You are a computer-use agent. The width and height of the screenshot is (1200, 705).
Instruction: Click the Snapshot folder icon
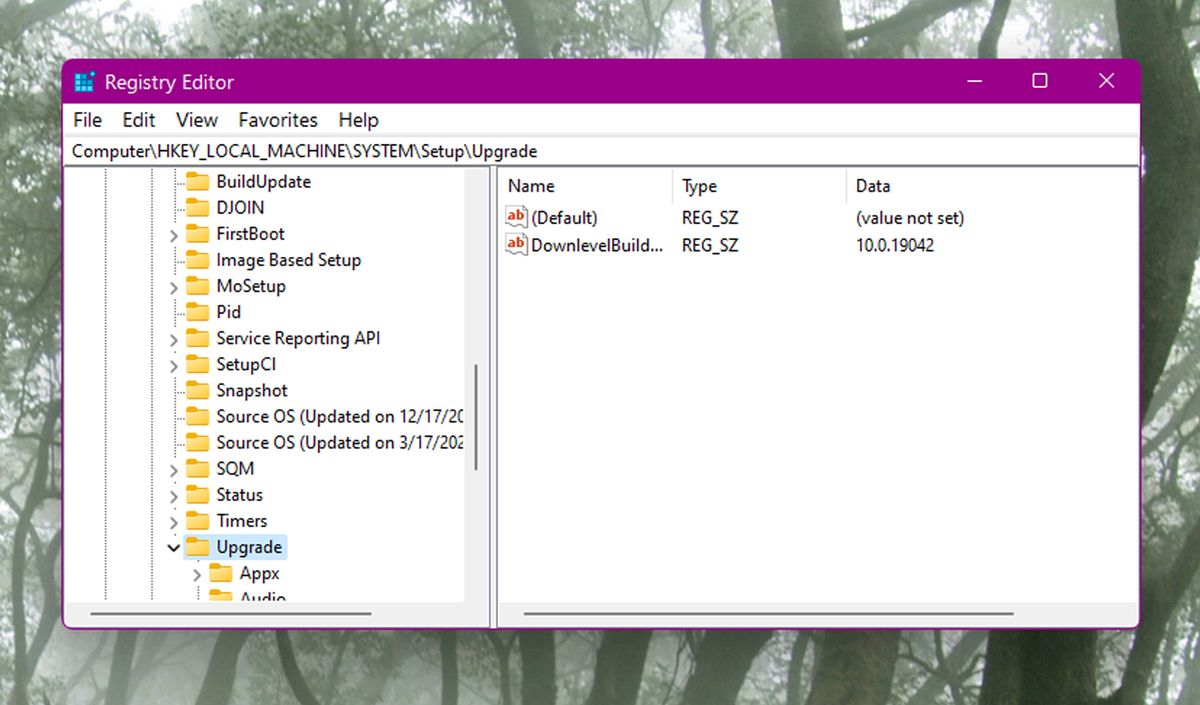(x=197, y=390)
